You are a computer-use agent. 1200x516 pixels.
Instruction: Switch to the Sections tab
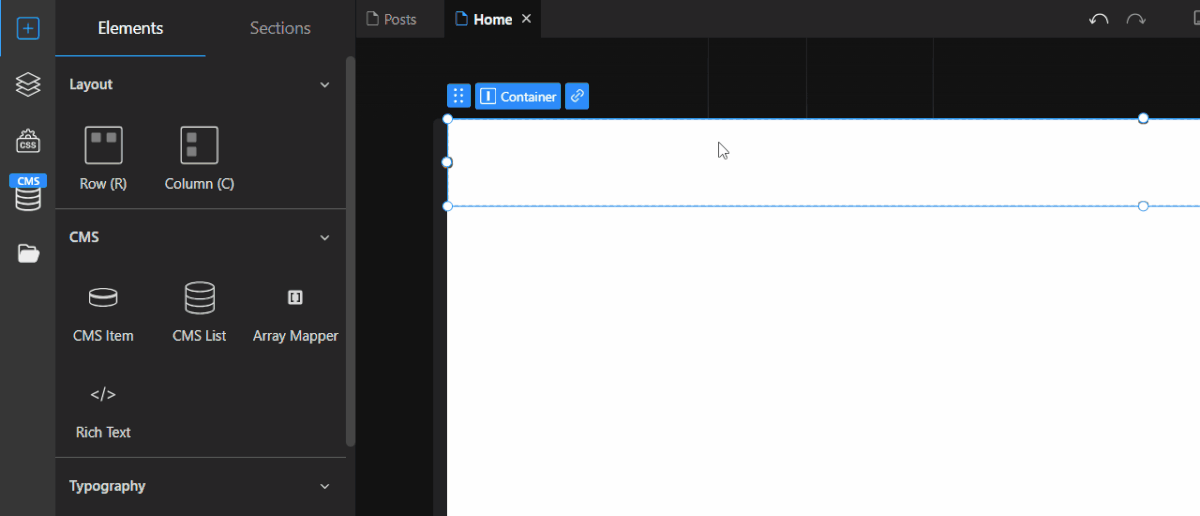click(280, 28)
